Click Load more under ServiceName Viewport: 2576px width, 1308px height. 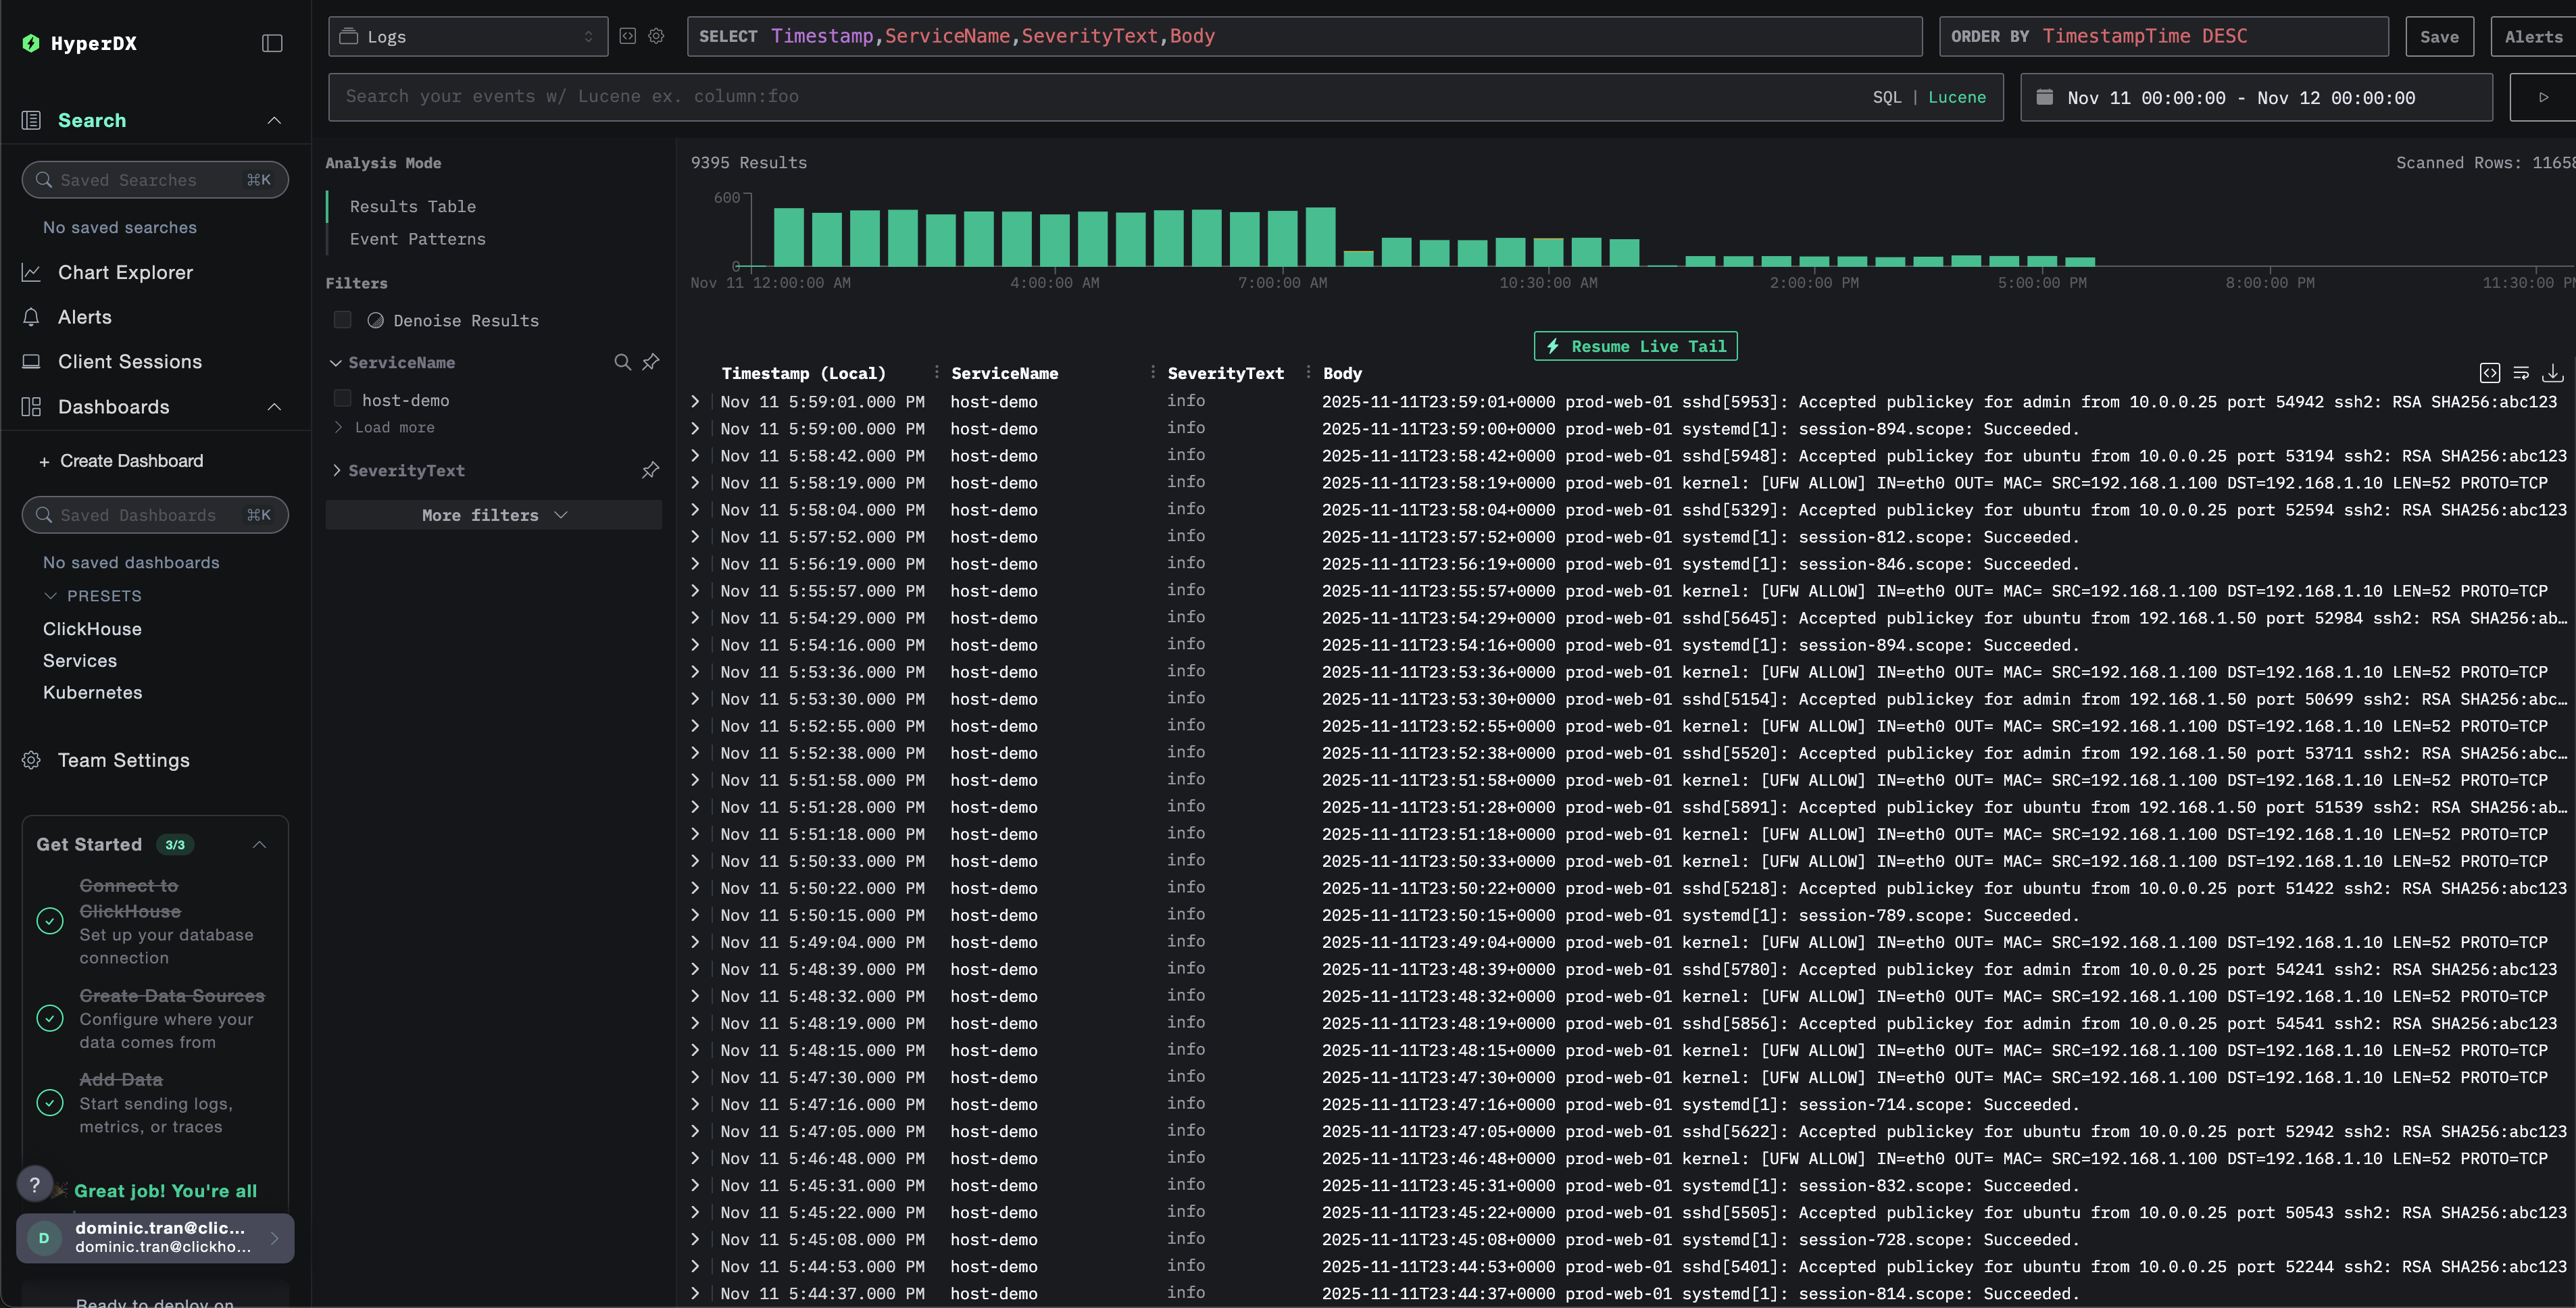[395, 427]
